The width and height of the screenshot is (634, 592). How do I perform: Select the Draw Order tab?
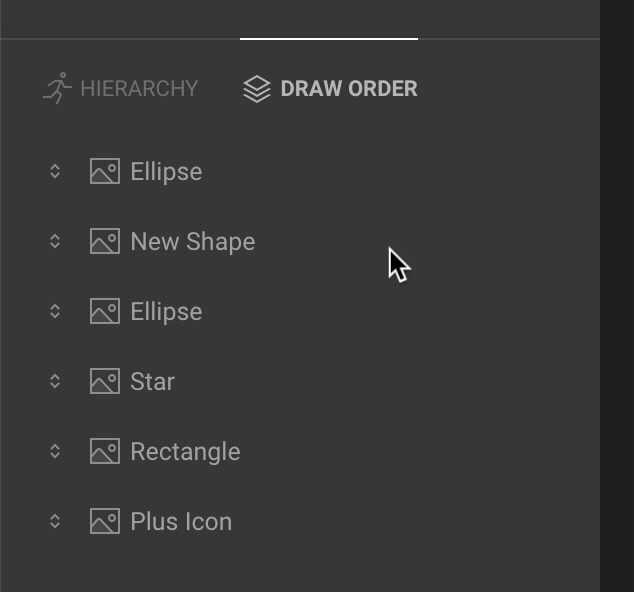point(330,89)
